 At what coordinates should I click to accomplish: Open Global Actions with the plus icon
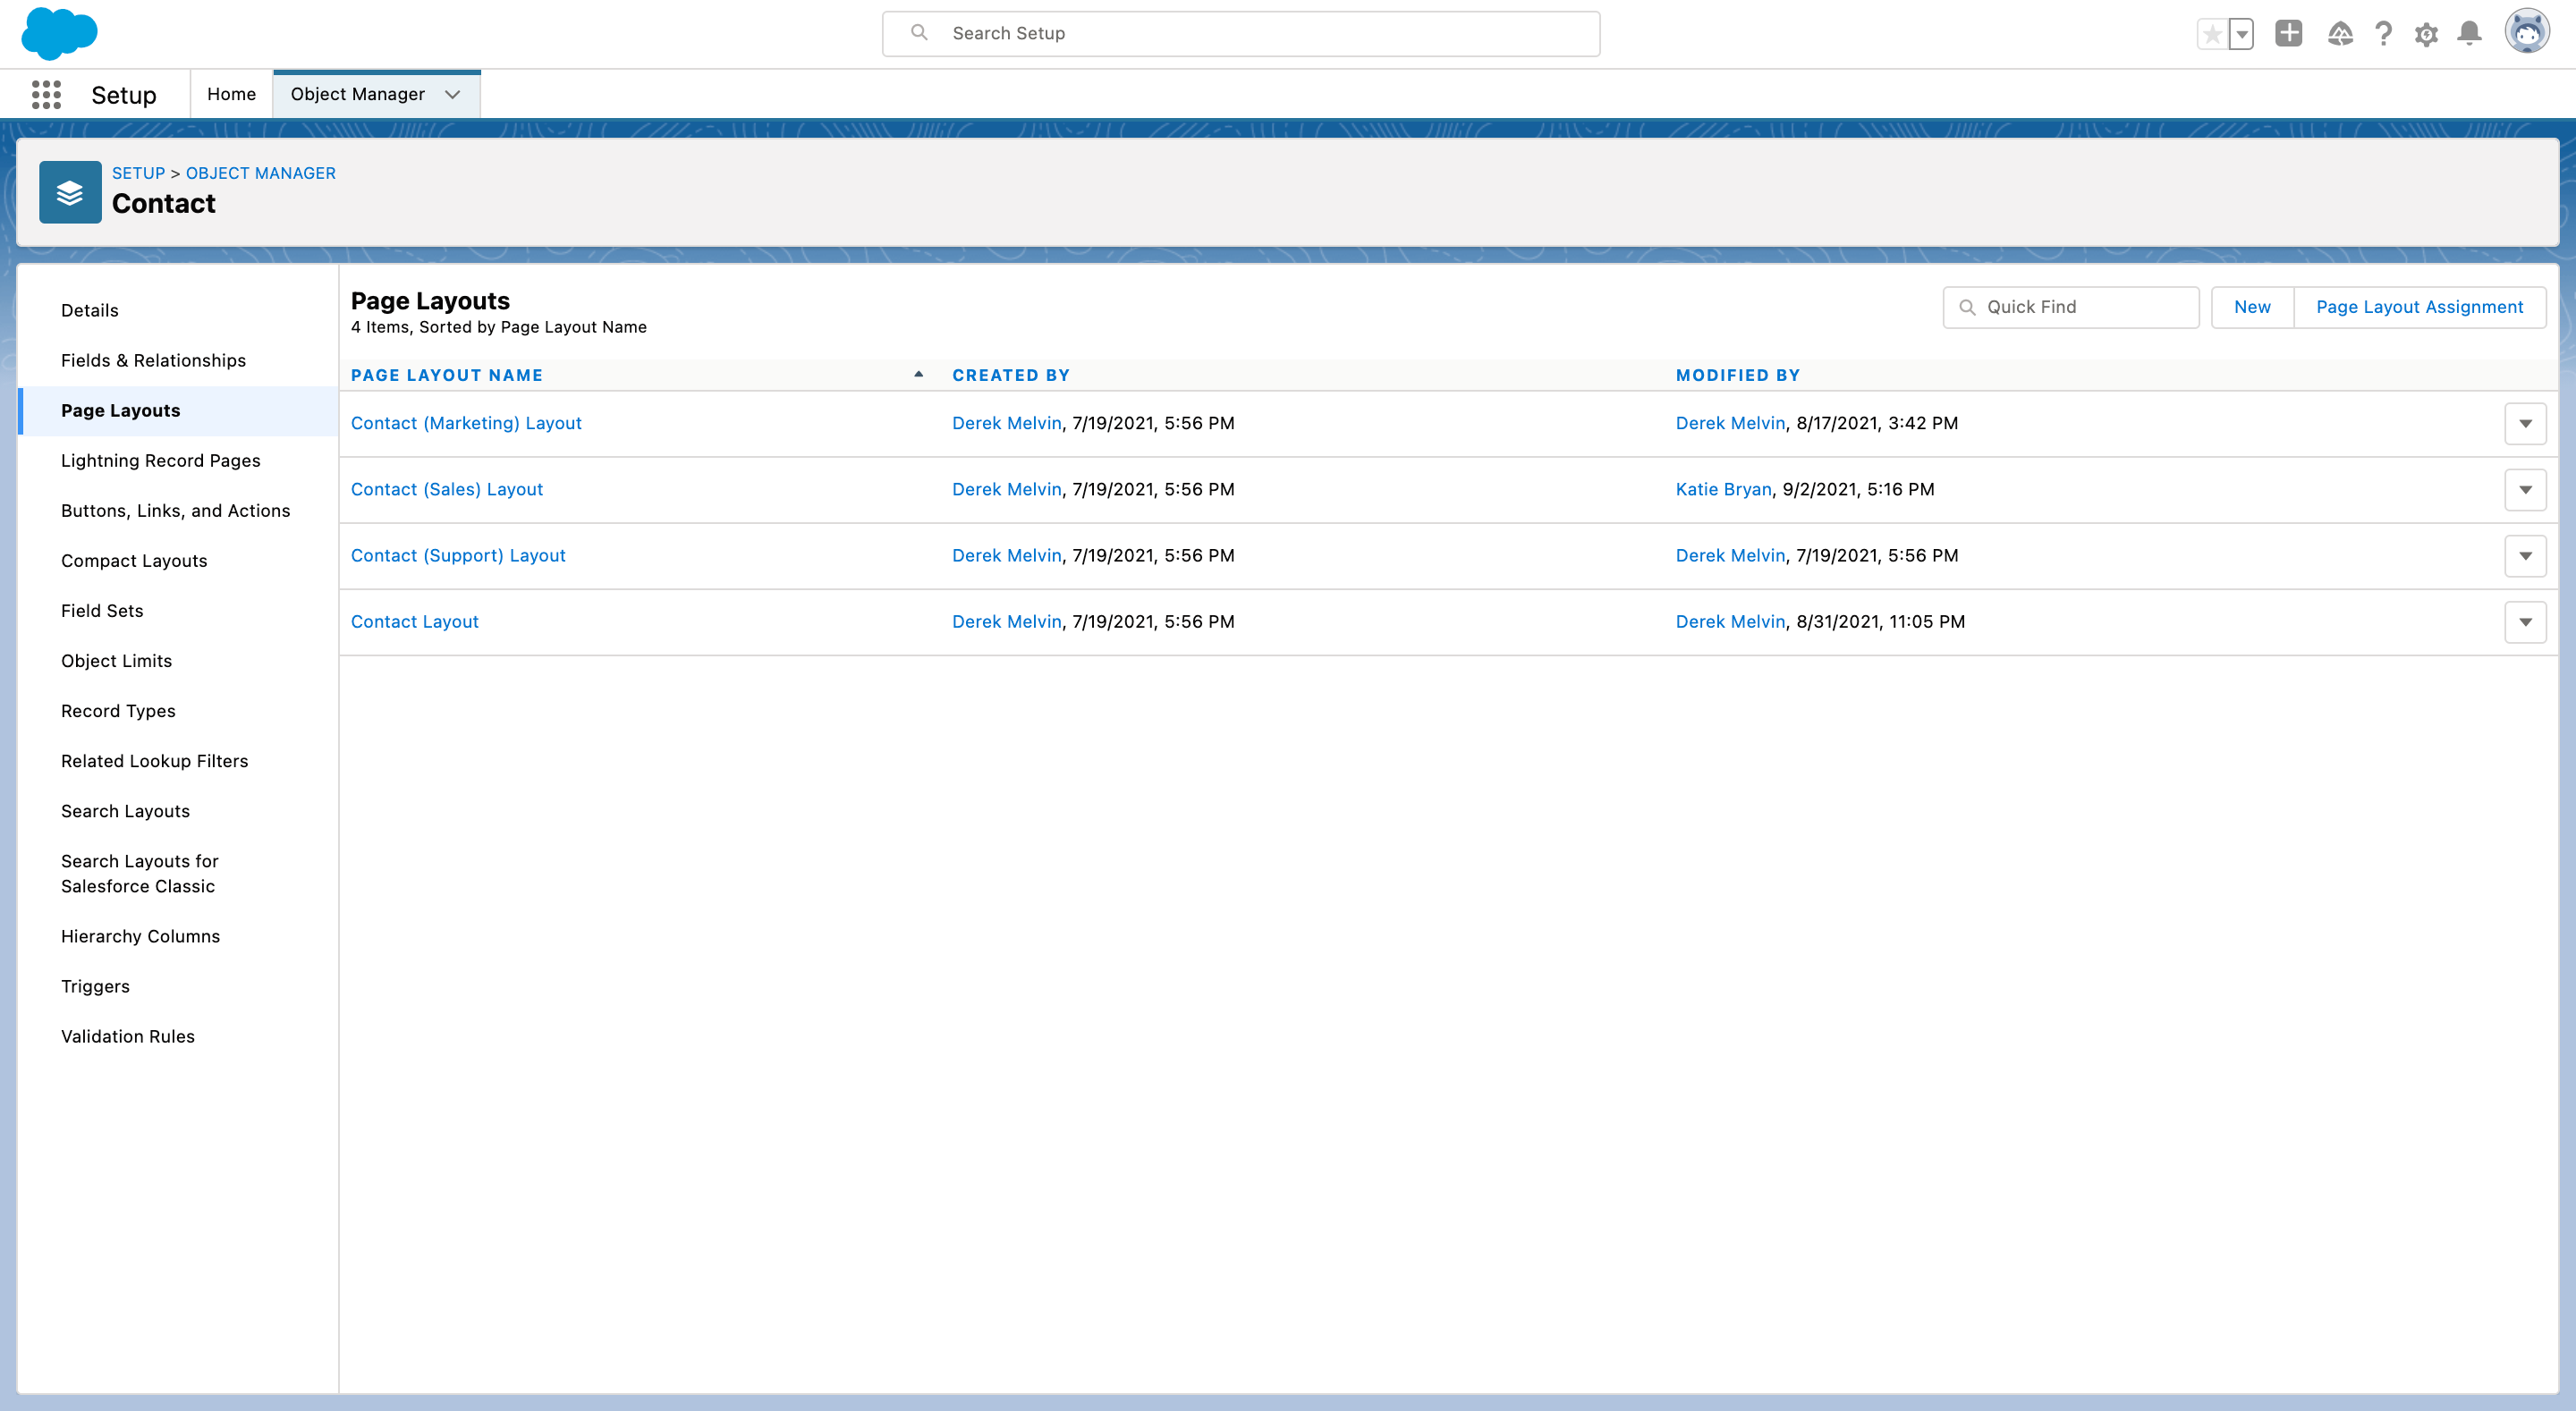tap(2290, 33)
